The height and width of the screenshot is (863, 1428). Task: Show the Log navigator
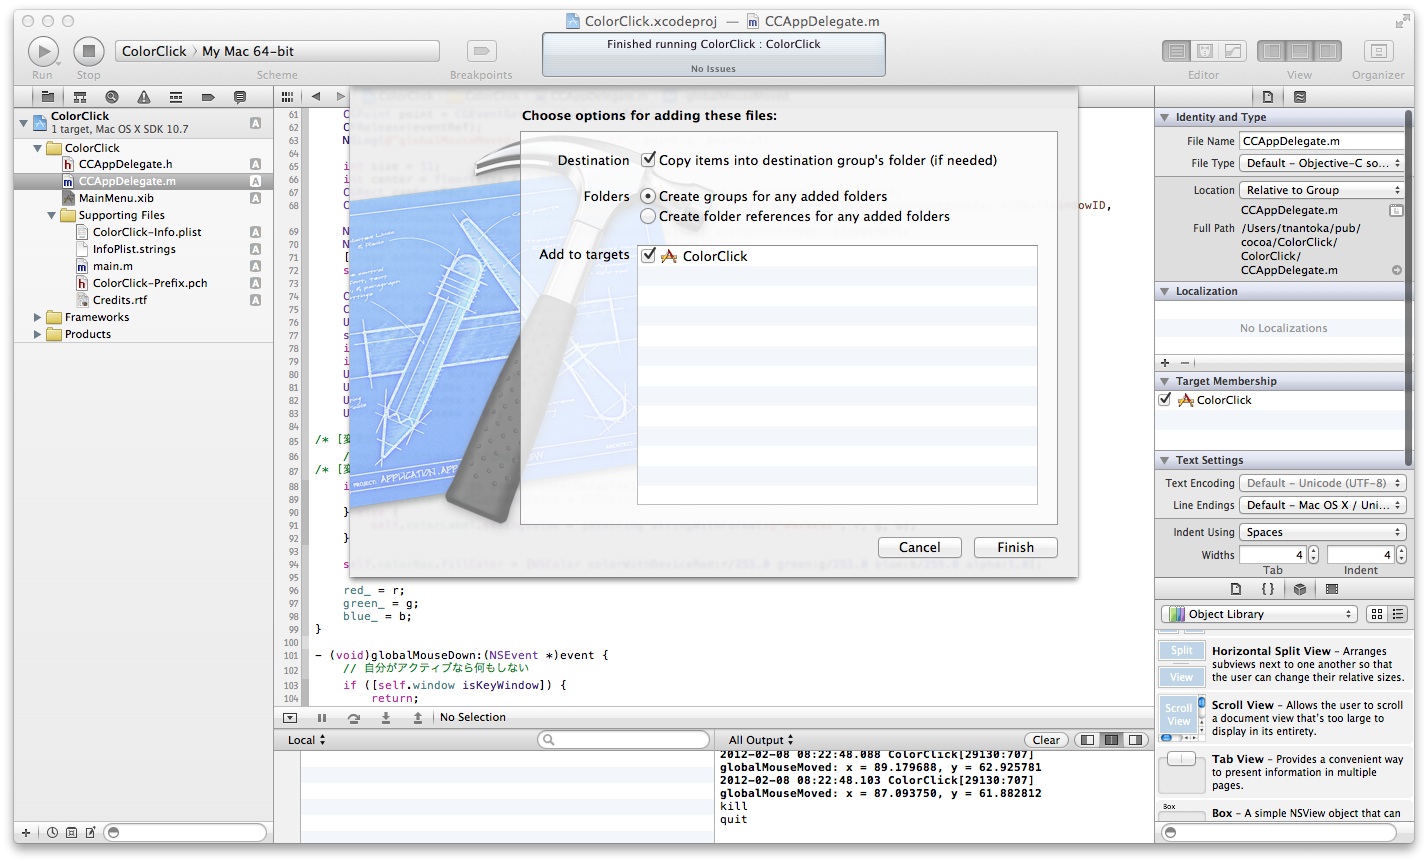pos(240,97)
